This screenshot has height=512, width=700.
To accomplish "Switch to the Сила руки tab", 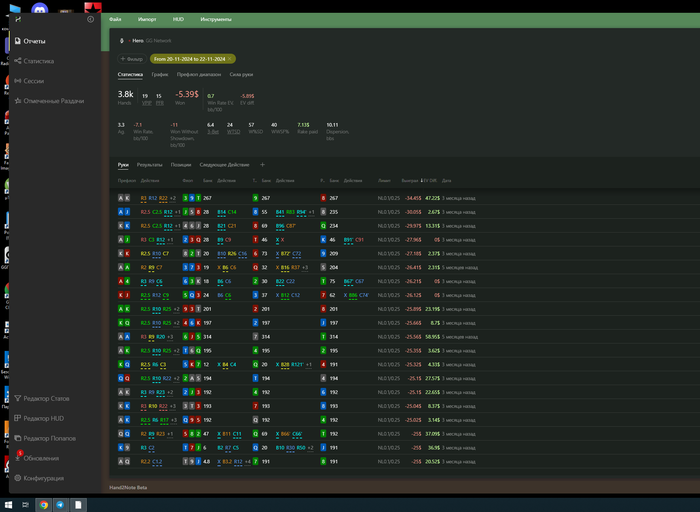I will (241, 75).
